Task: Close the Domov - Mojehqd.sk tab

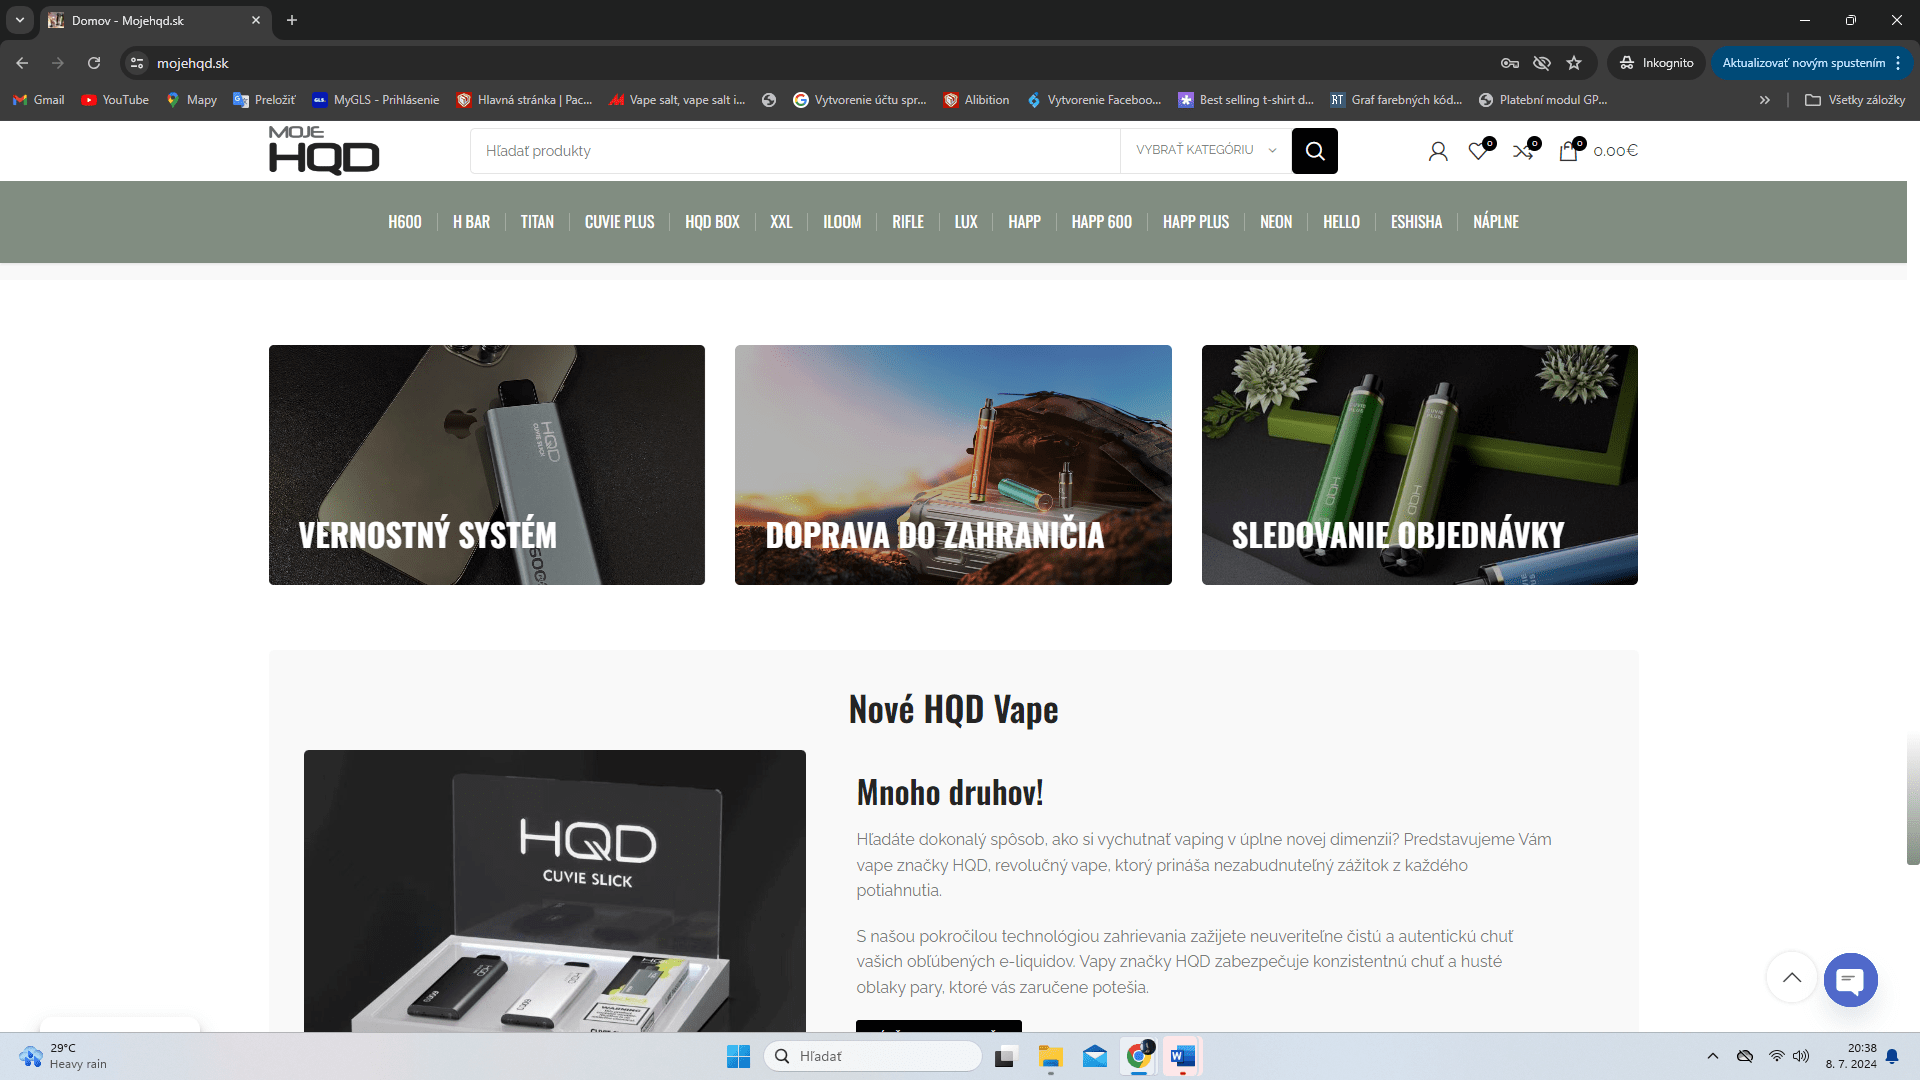Action: pyautogui.click(x=256, y=20)
